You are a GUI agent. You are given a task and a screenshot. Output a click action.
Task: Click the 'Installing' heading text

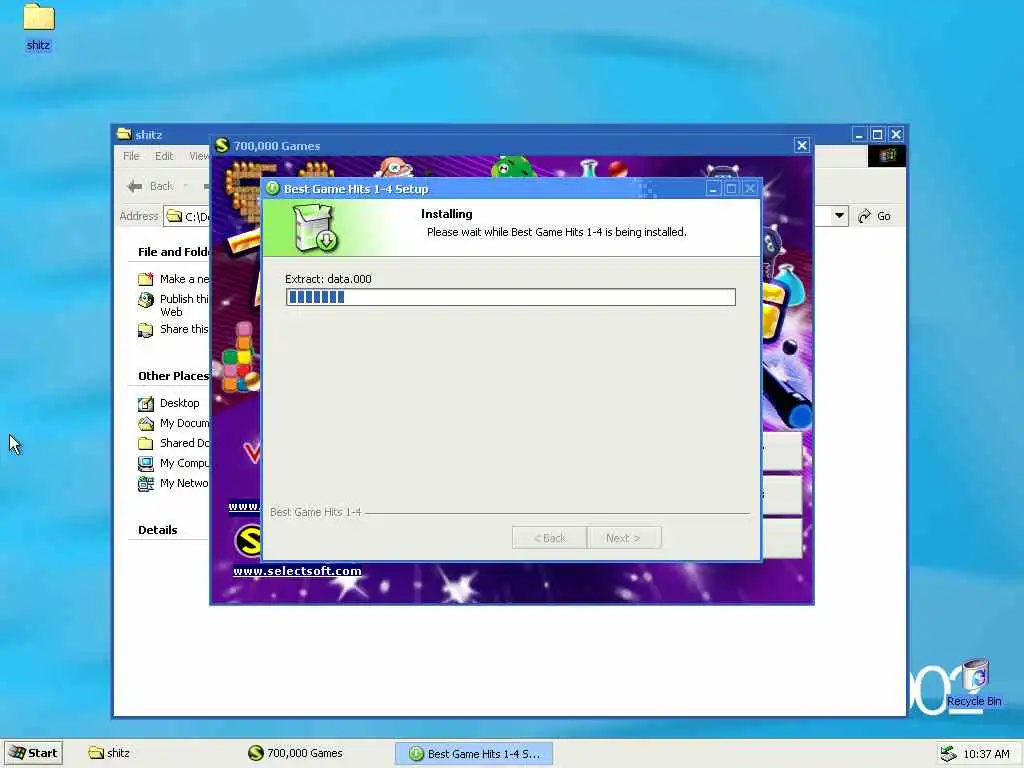447,214
